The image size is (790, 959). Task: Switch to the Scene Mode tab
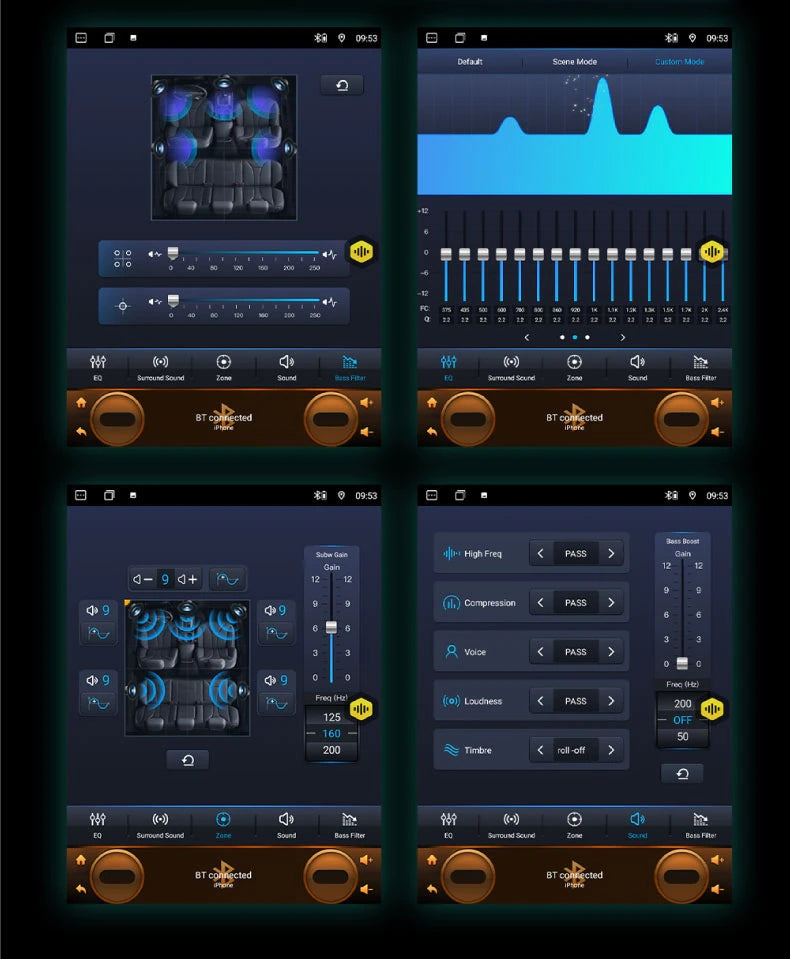[574, 62]
